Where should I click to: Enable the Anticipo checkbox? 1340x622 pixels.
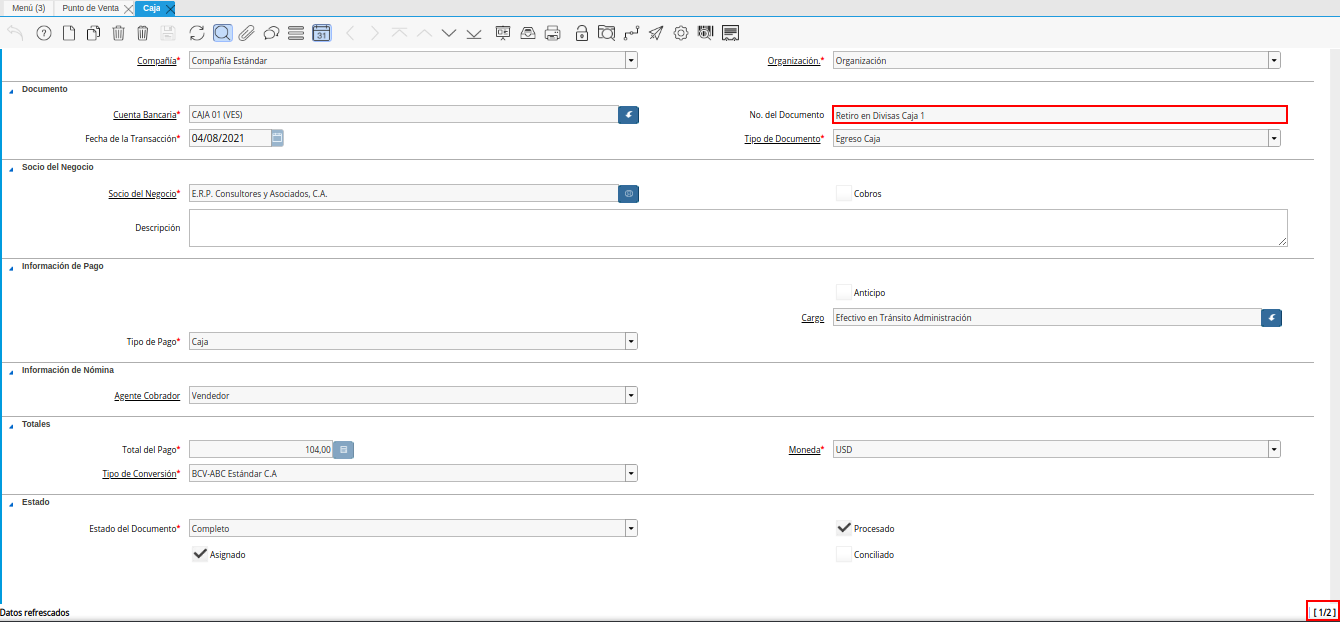coord(844,292)
